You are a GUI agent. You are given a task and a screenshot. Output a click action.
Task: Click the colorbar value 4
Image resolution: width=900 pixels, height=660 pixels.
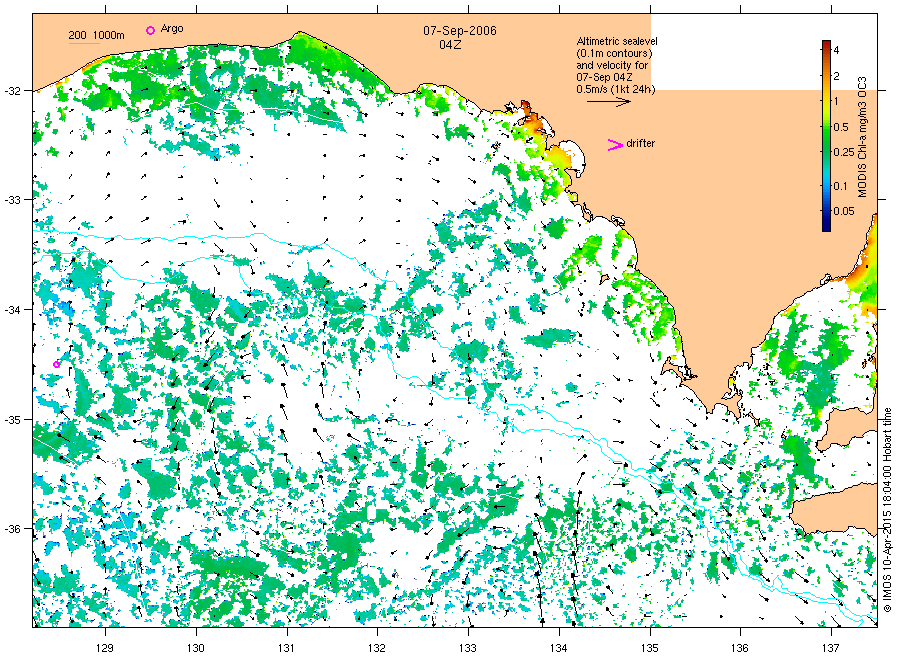tap(836, 50)
